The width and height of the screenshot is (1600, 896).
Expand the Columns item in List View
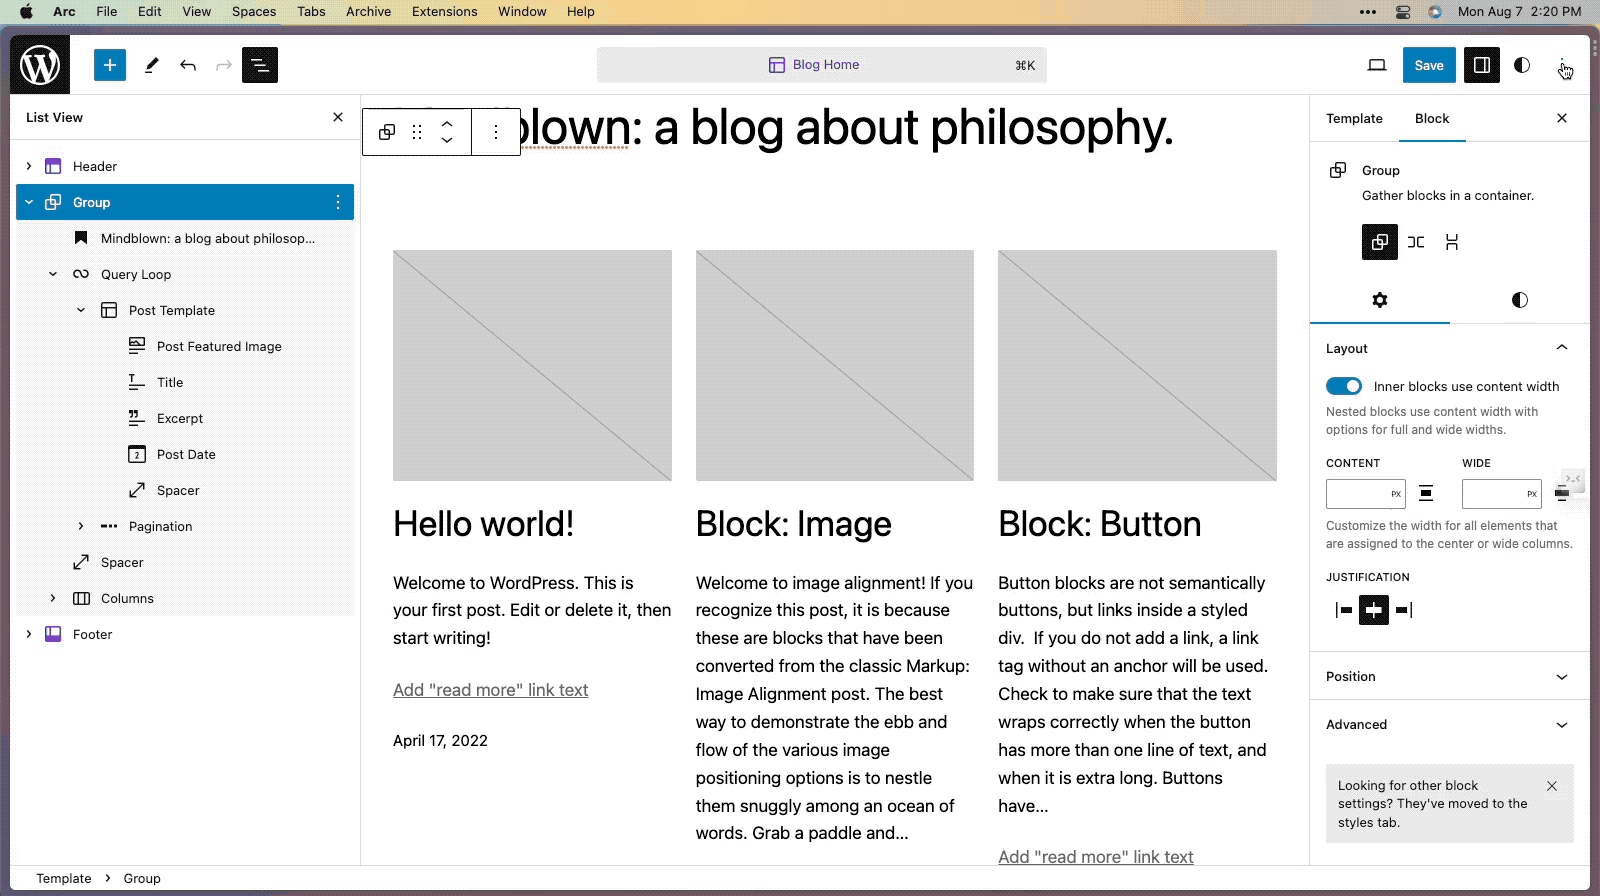point(53,598)
